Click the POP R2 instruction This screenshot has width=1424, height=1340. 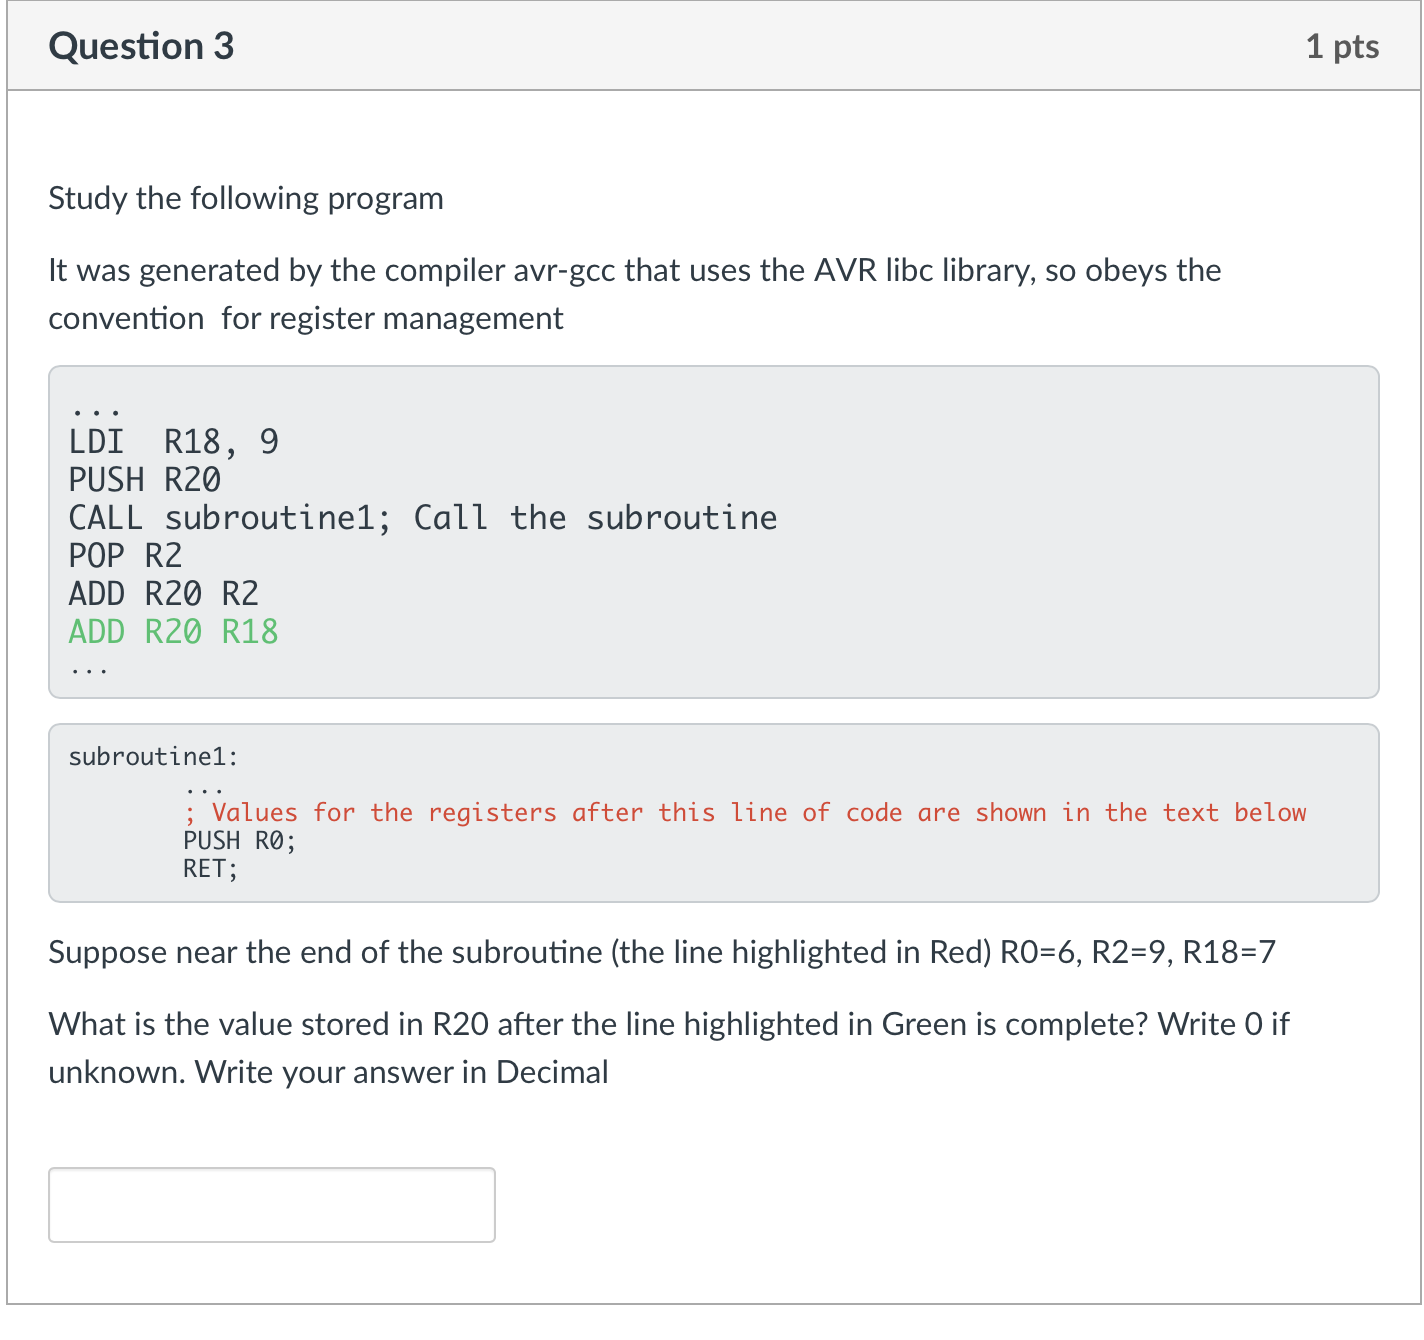point(125,555)
